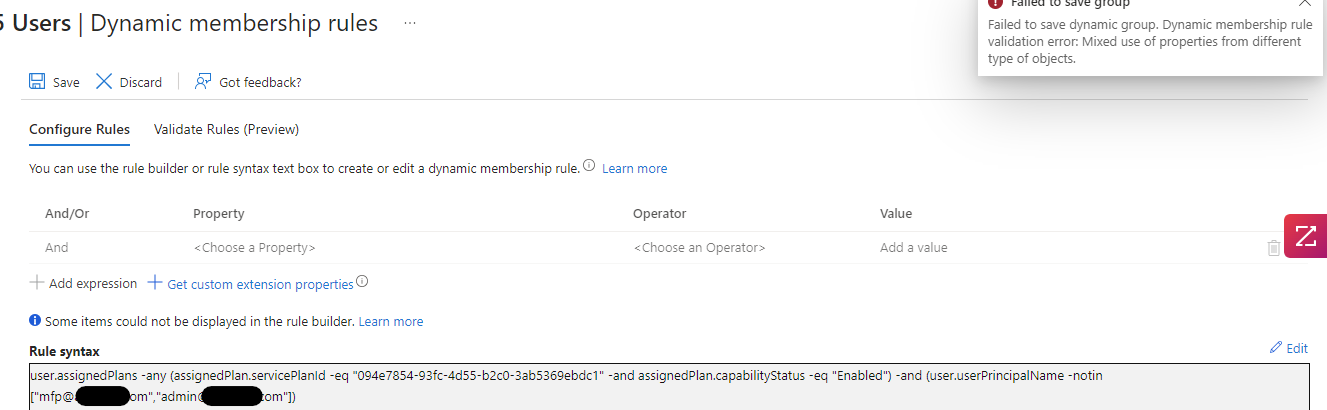Click the trash delete expression icon
This screenshot has width=1327, height=410.
(x=1273, y=248)
